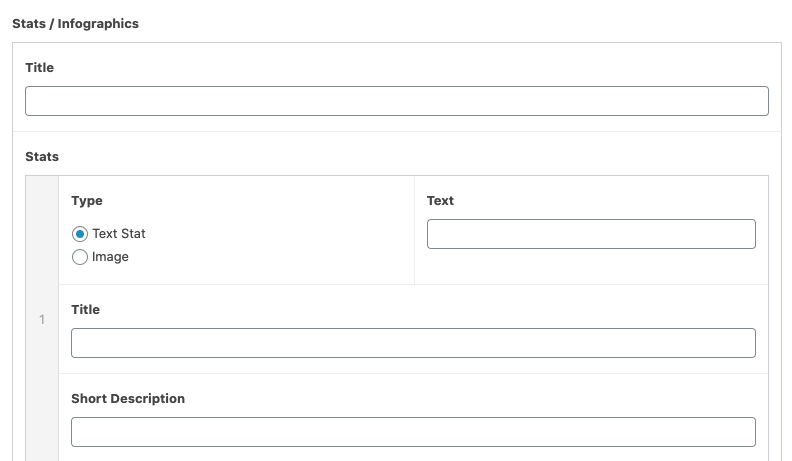Focus the Short Description input field
Viewport: 792px width, 461px height.
click(x=413, y=432)
